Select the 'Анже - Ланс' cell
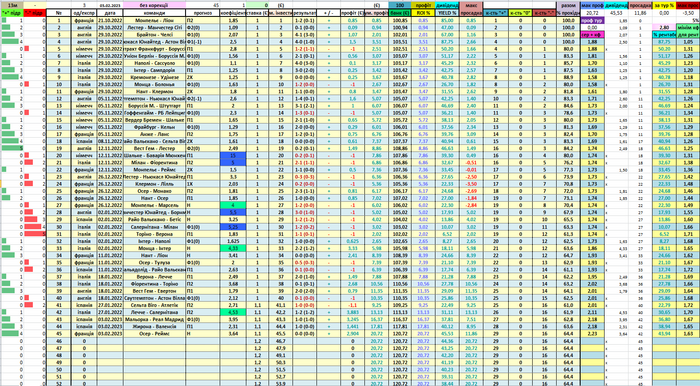 point(154,134)
